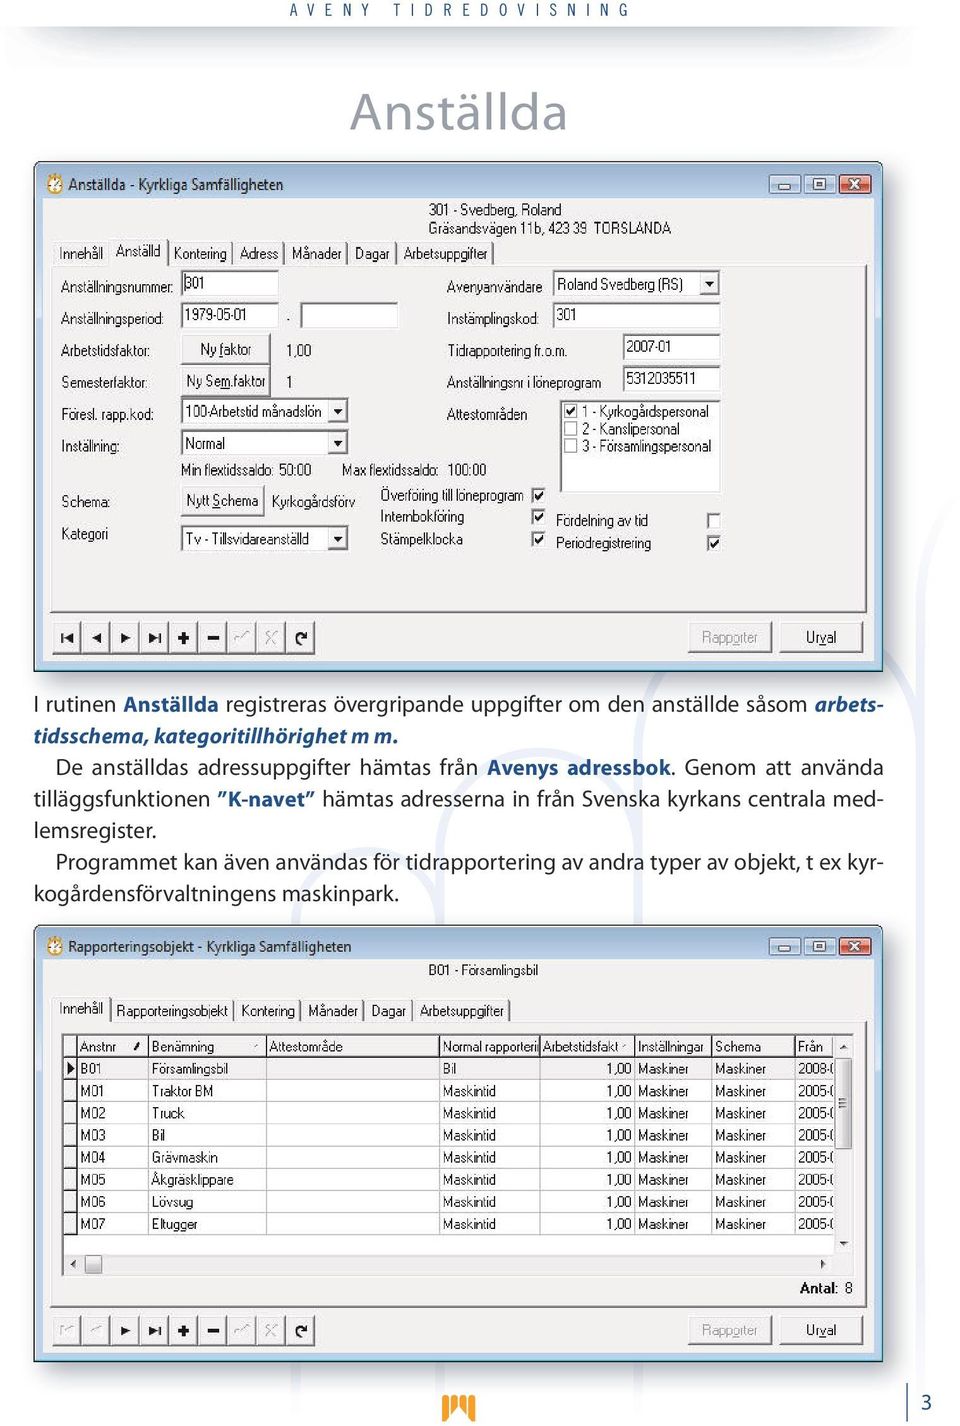
Task: Open Arbetsuppgifter tab in Rapporteringsobjekt window
Action: tap(462, 1011)
